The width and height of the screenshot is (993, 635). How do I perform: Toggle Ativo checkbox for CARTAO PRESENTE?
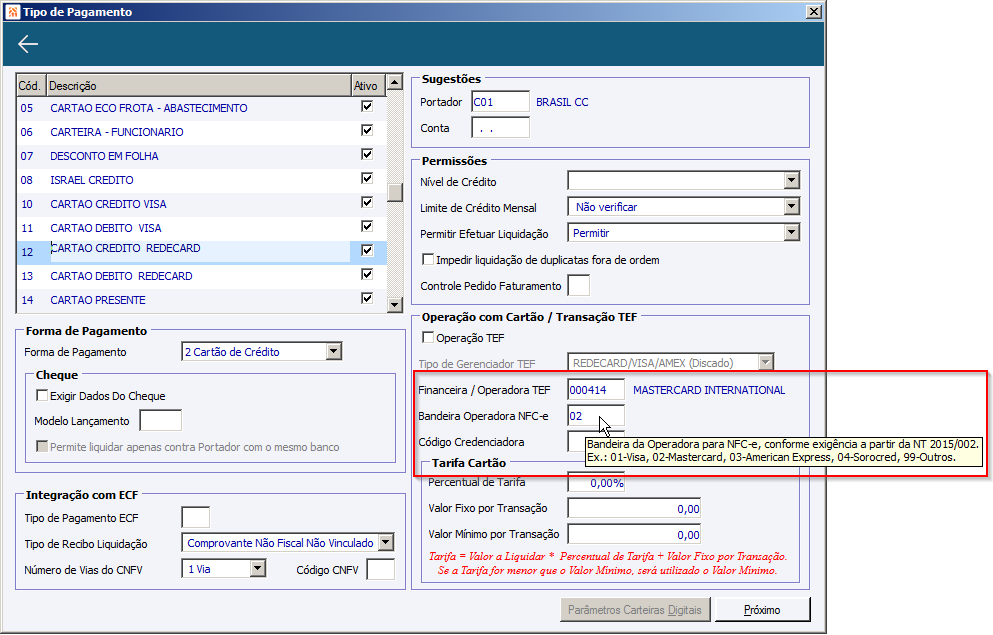click(367, 298)
